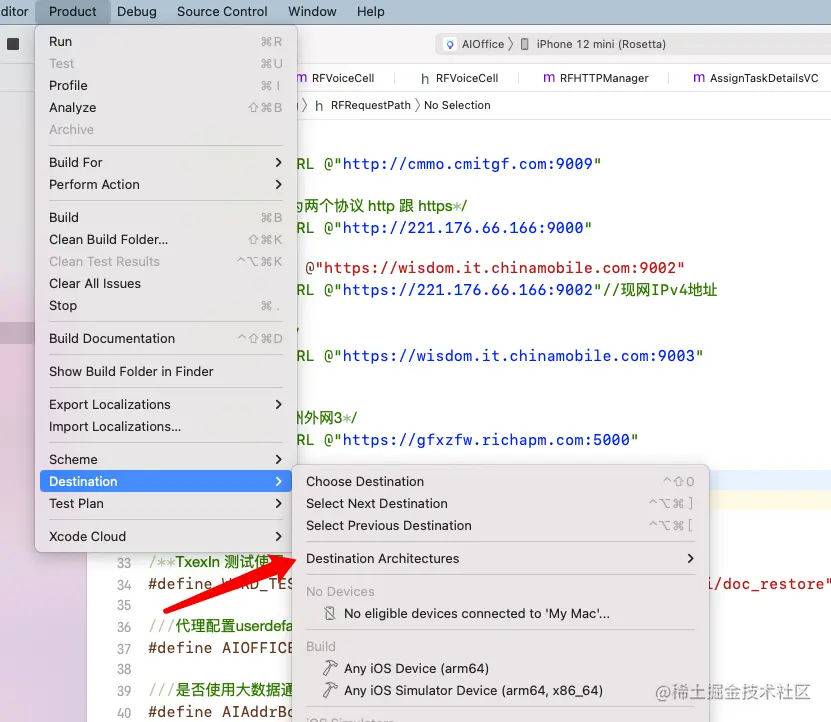
Task: Click line number 34 in the gutter
Action: click(x=124, y=585)
